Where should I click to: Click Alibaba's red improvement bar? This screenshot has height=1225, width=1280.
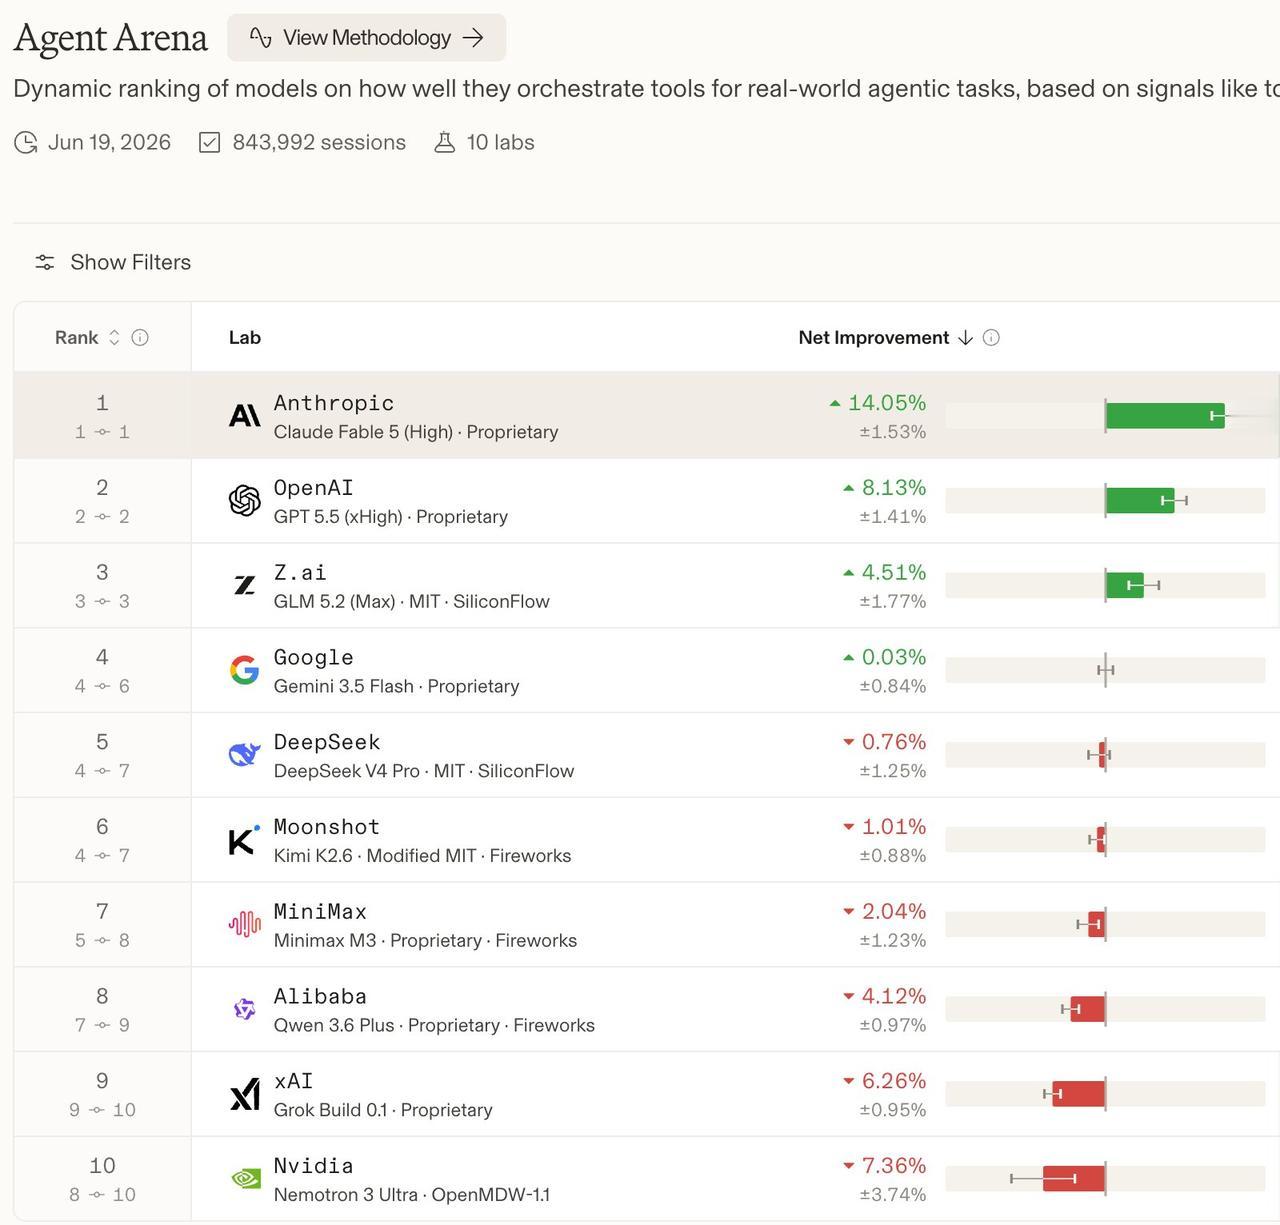[1087, 1009]
